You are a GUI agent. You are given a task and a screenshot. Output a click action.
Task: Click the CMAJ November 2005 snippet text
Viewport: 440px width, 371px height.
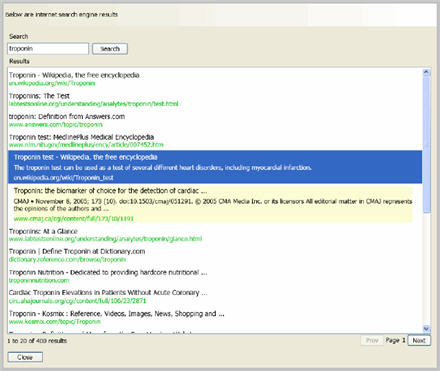pyautogui.click(x=213, y=205)
